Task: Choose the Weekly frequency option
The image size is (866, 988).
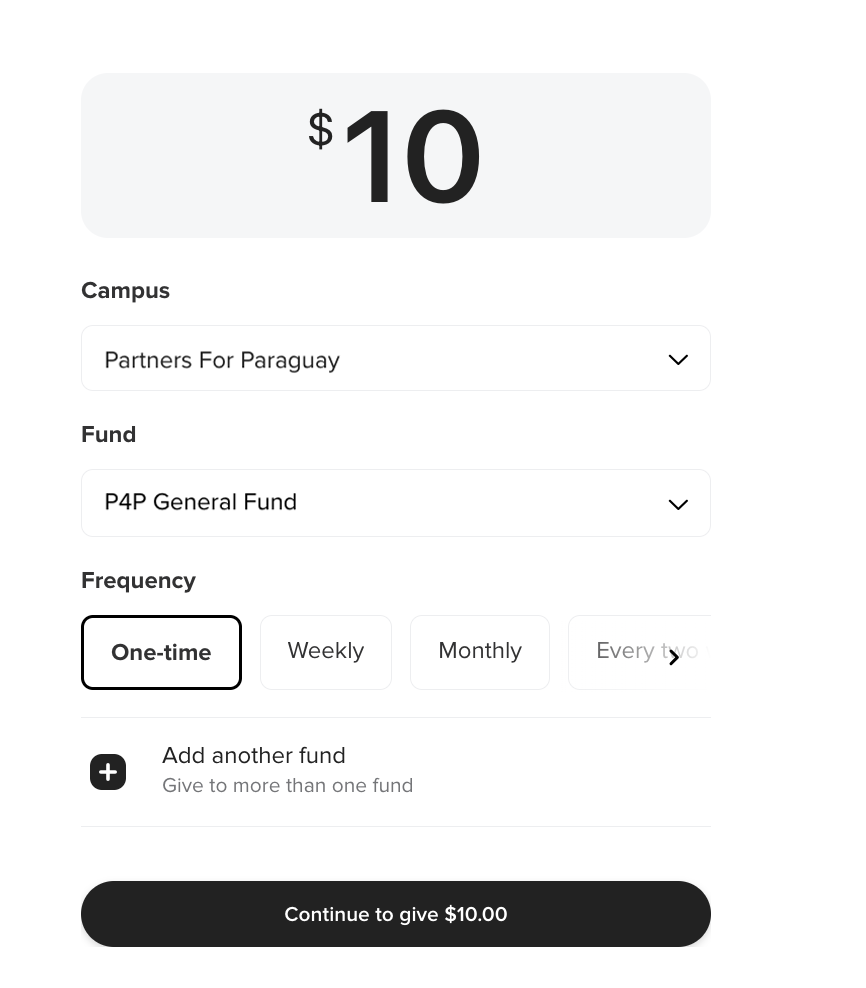Action: pyautogui.click(x=326, y=652)
